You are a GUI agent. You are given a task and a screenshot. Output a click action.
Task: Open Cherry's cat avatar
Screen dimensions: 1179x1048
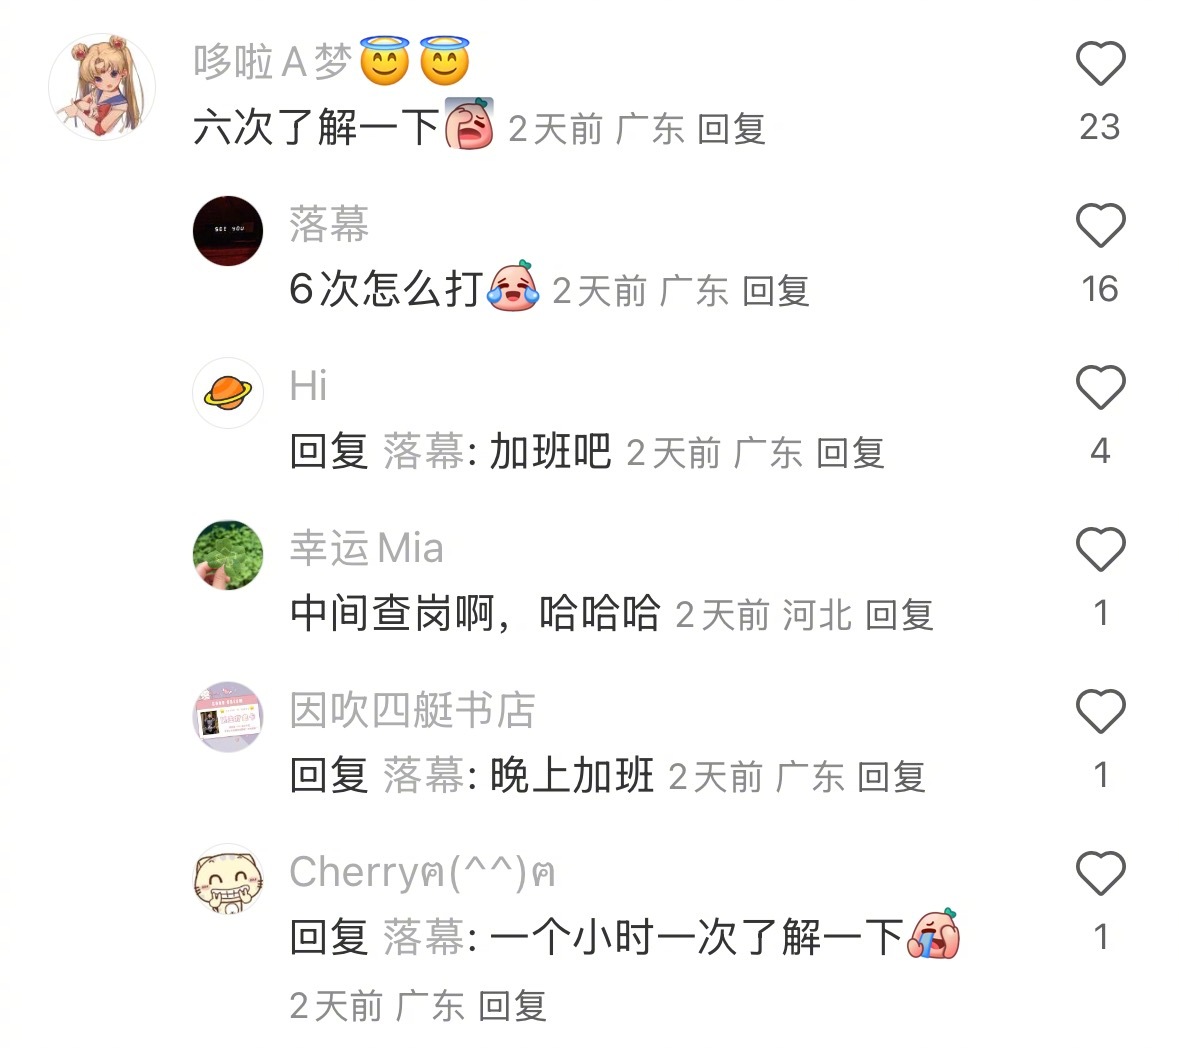[x=228, y=879]
